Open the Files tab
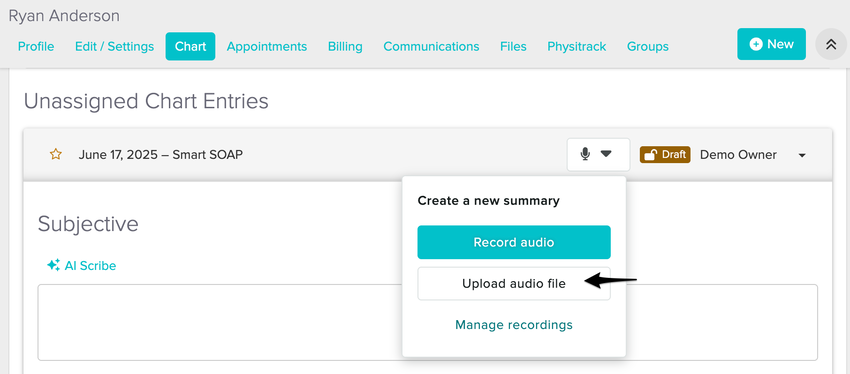850x374 pixels. [513, 47]
